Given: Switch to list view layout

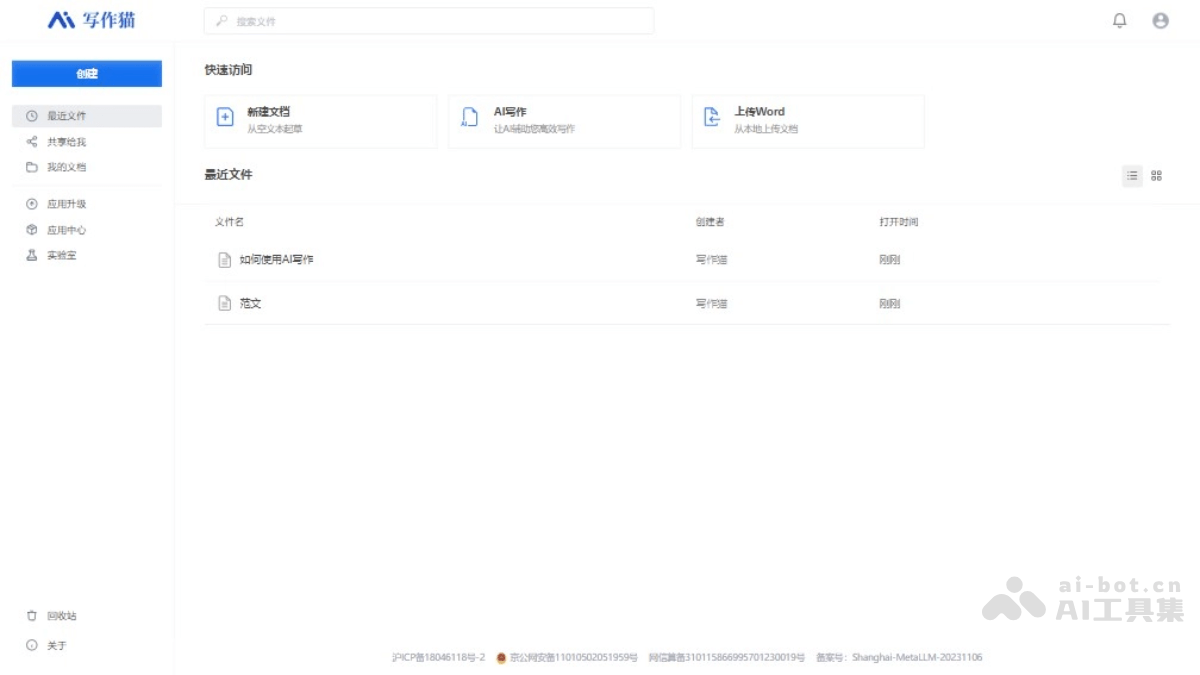Looking at the screenshot, I should [x=1132, y=176].
